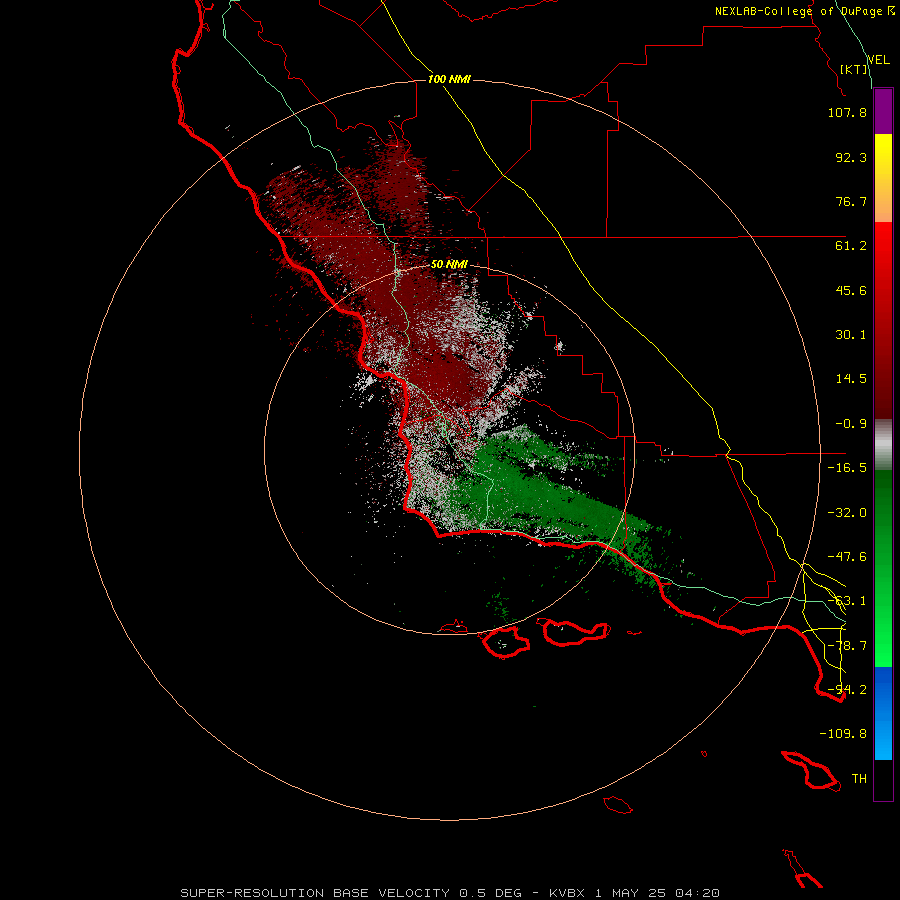Select the 76.7 velocity scale value
900x900 pixels.
(851, 201)
